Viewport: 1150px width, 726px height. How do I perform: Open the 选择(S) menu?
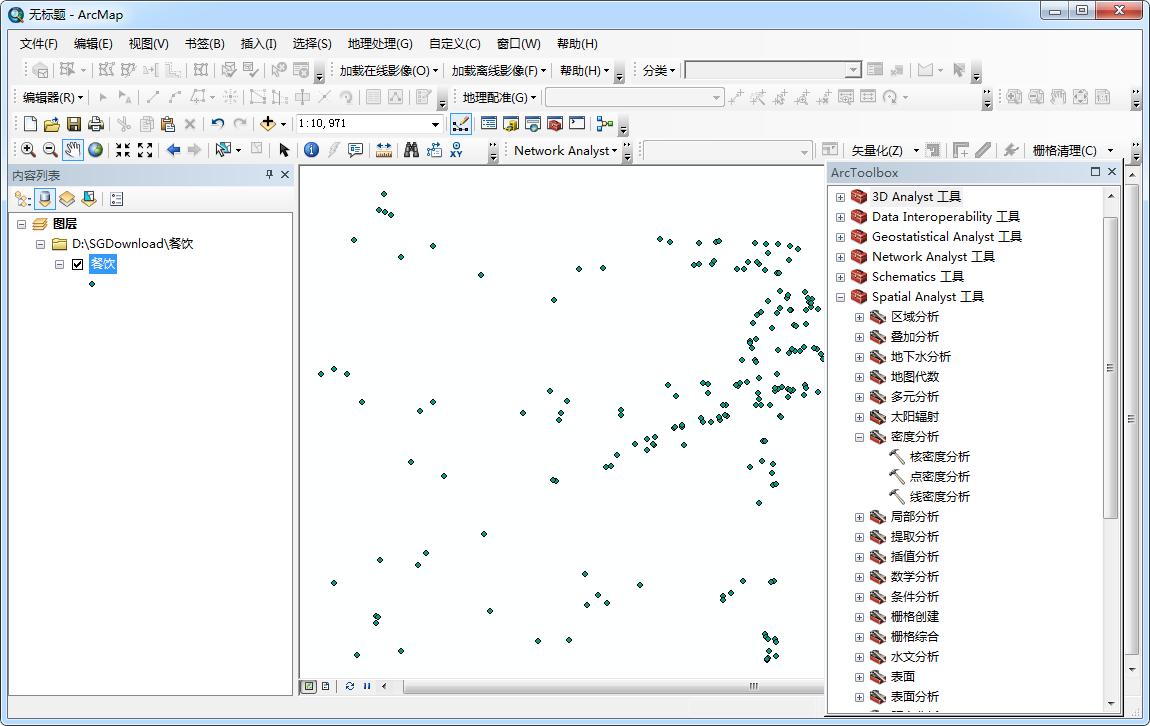point(310,43)
